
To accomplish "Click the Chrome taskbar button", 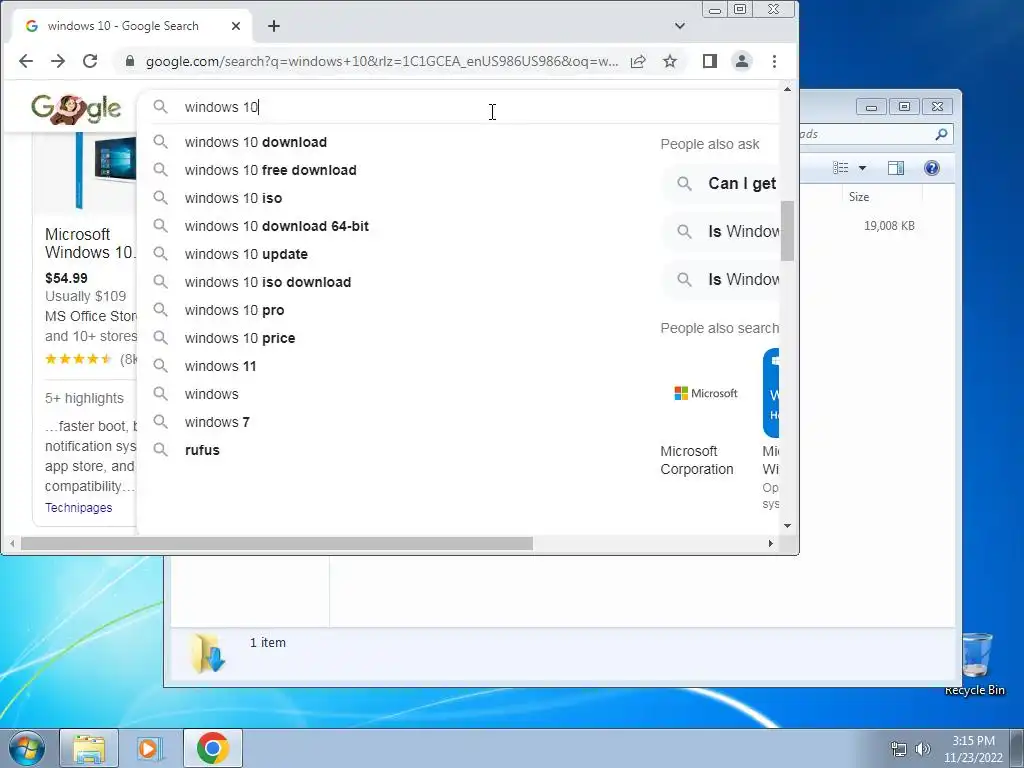I will coord(212,748).
